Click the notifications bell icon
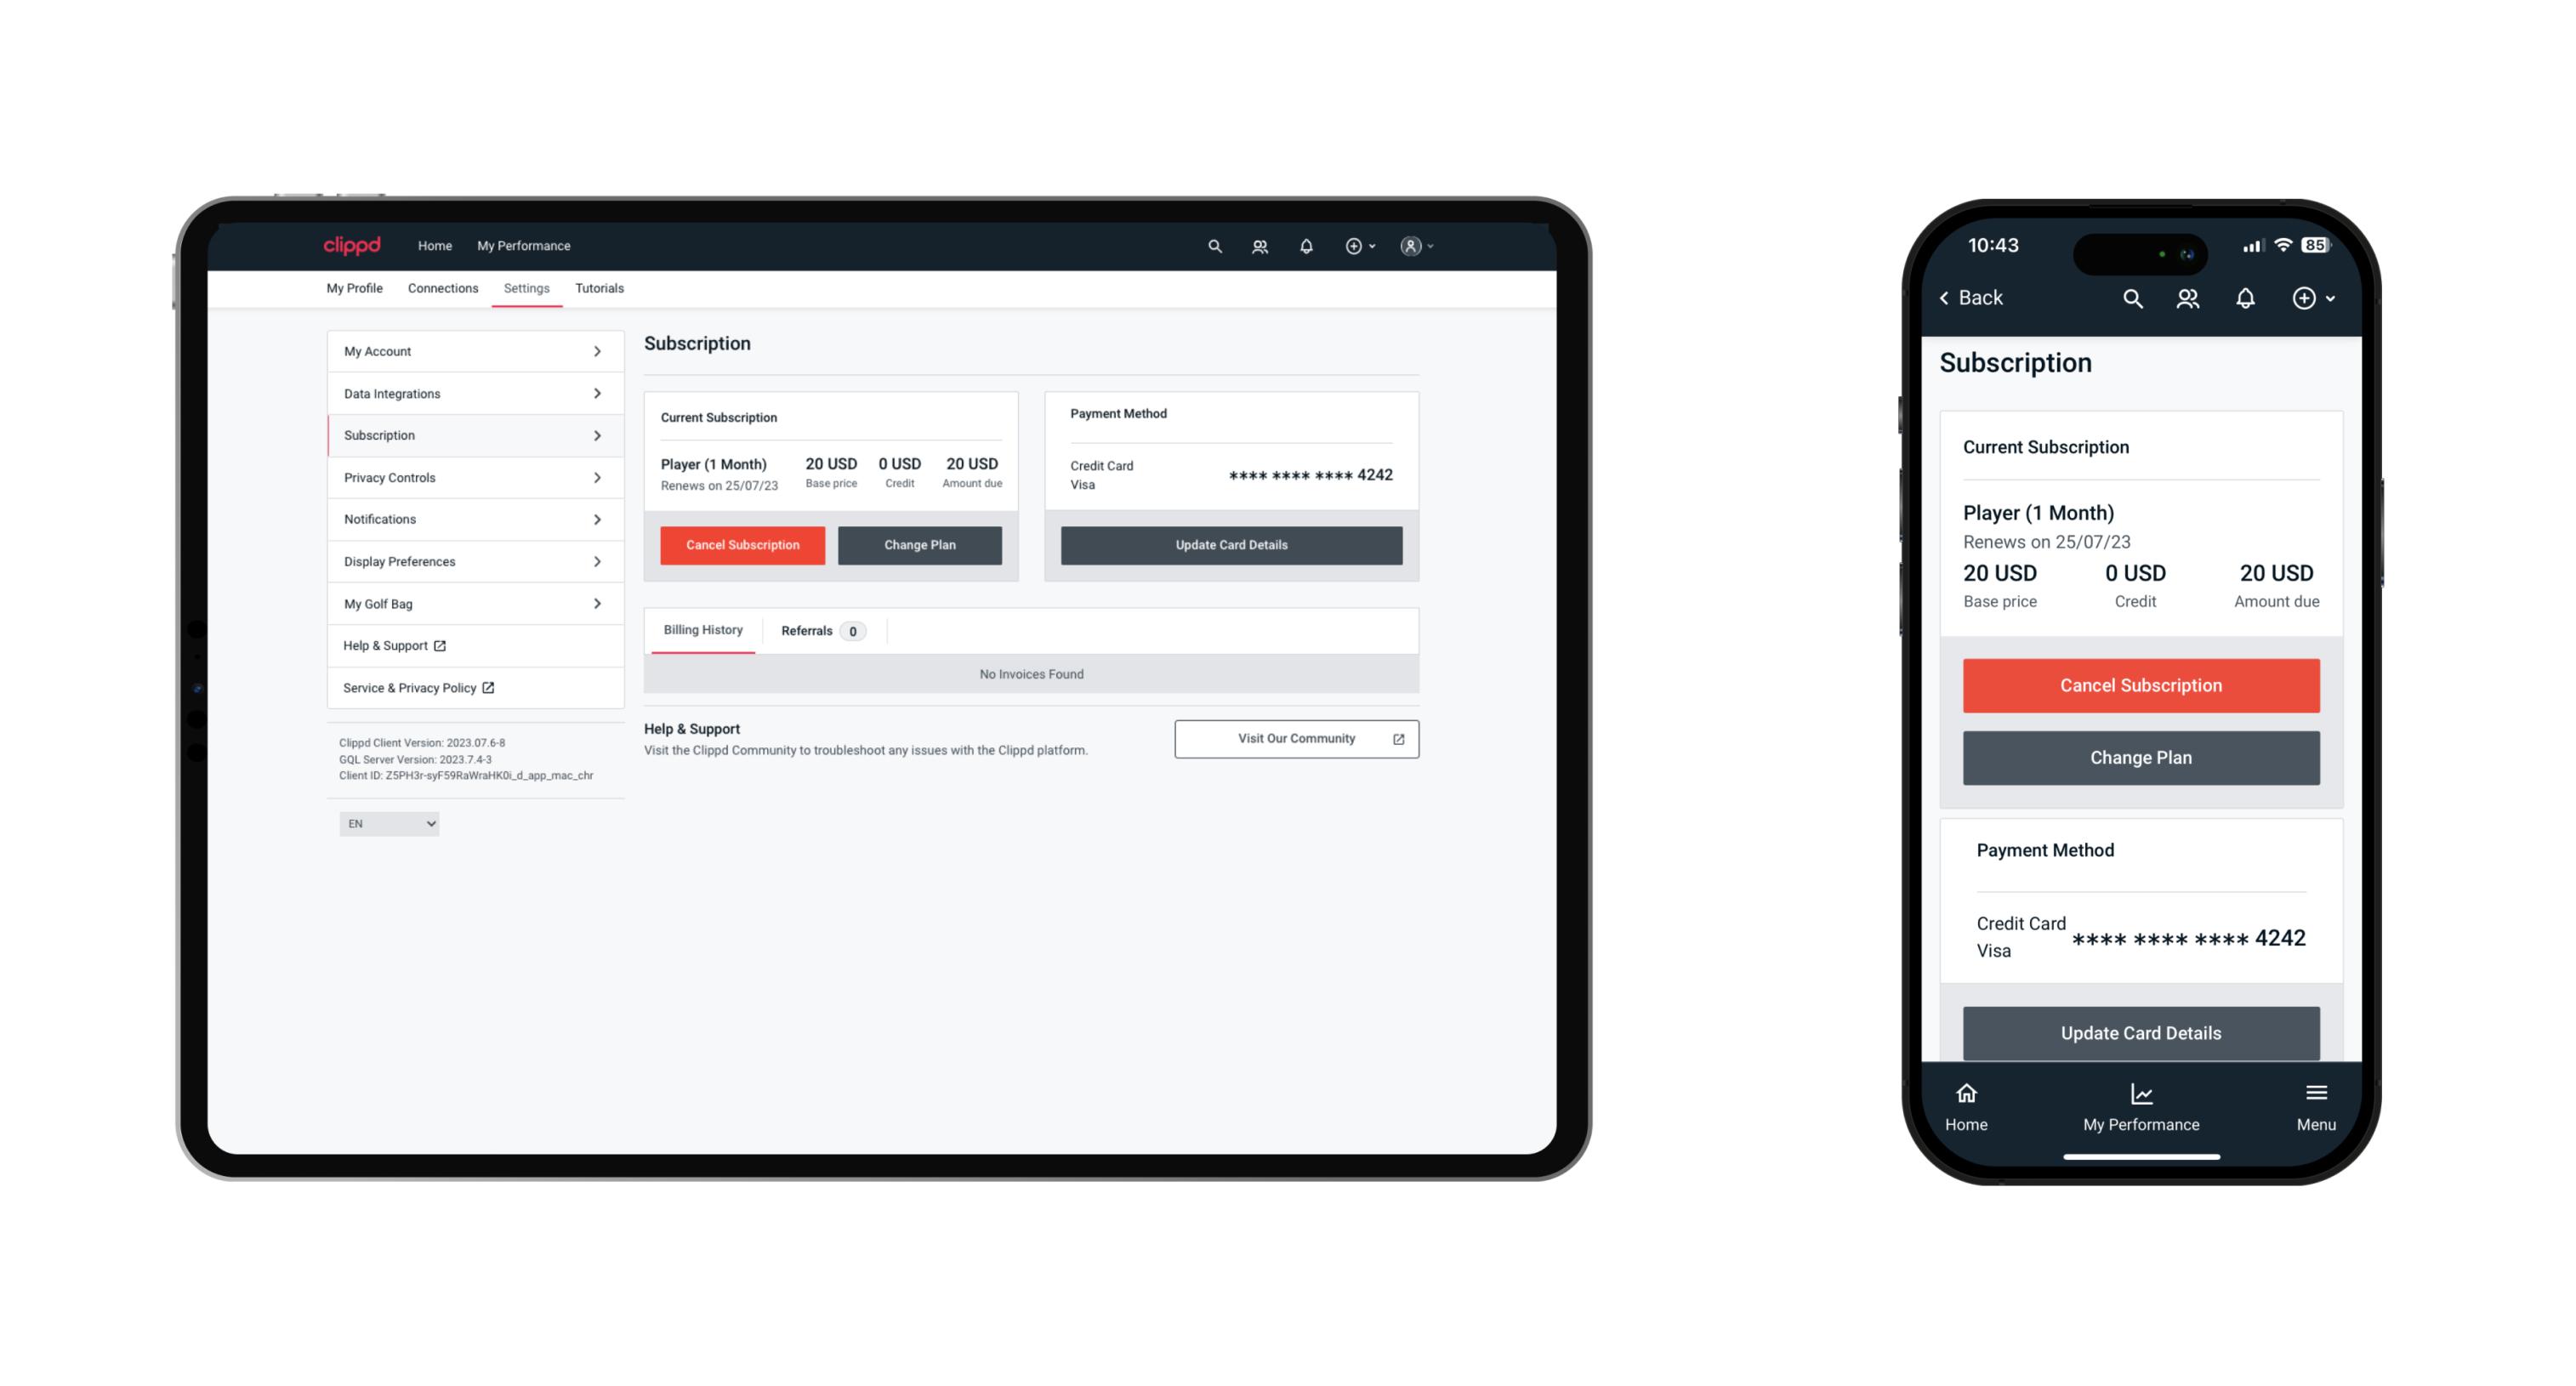This screenshot has height=1386, width=2576. [1305, 246]
